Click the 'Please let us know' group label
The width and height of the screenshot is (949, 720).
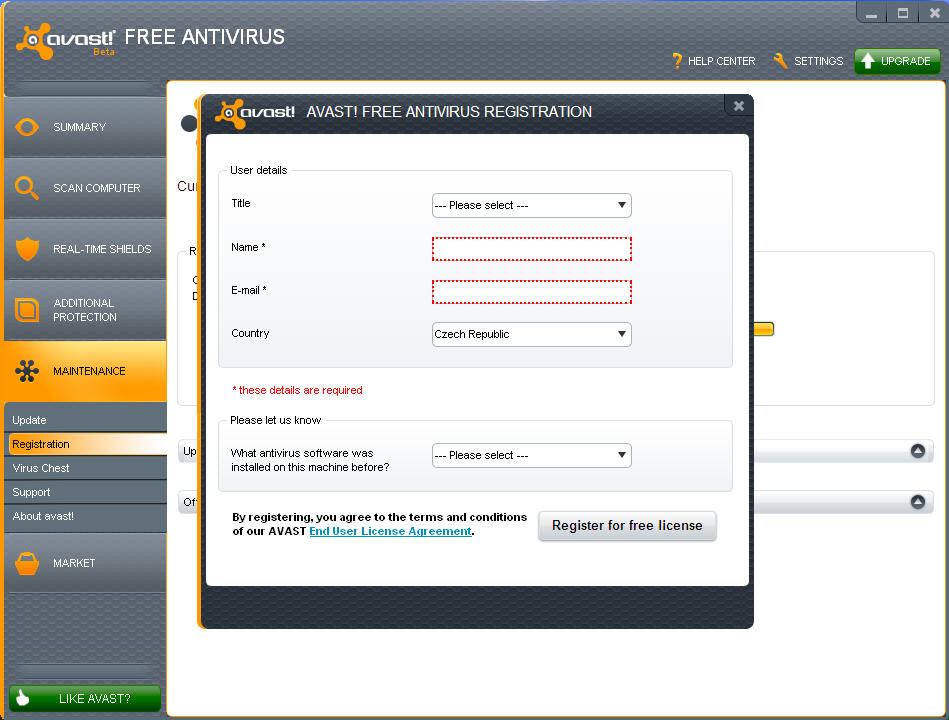275,420
